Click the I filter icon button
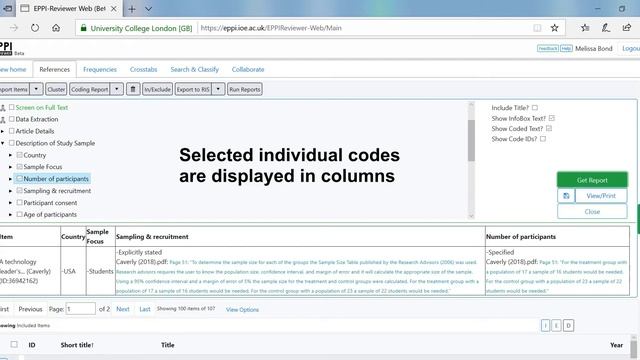640x360 pixels. click(x=545, y=325)
